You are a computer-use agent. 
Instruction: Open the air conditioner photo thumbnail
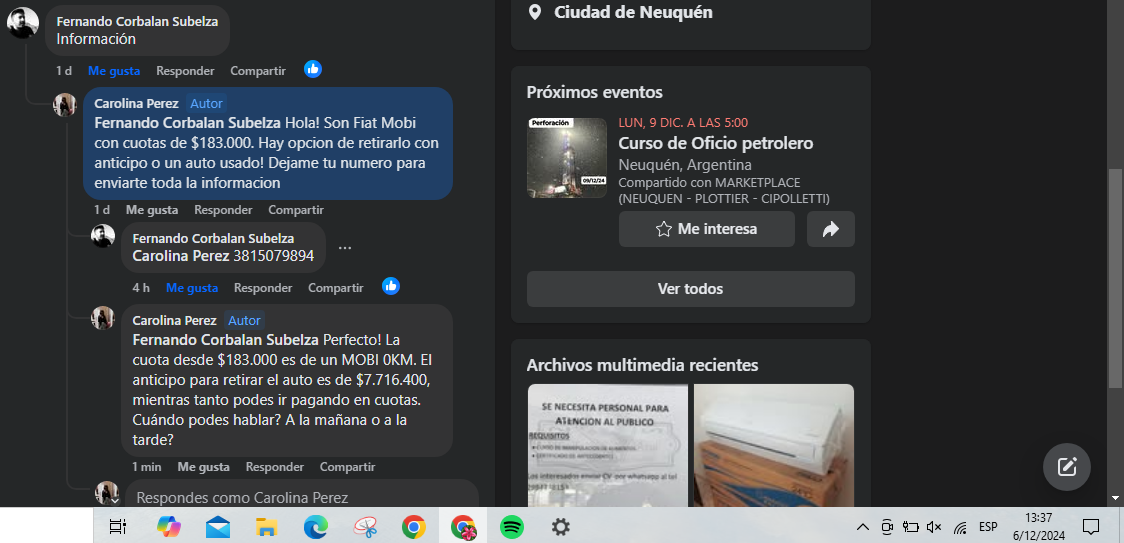click(x=774, y=445)
